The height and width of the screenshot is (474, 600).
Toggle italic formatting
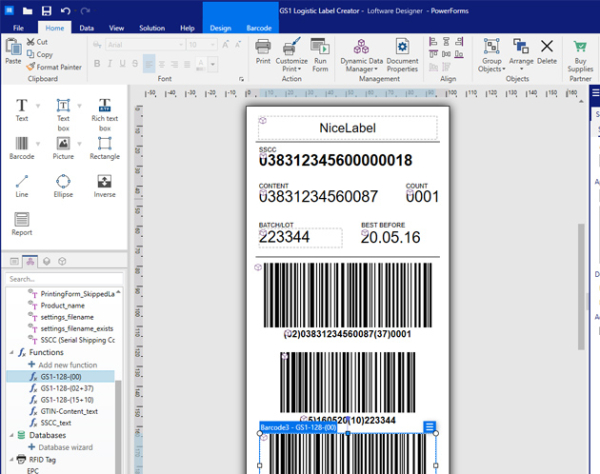(110, 64)
